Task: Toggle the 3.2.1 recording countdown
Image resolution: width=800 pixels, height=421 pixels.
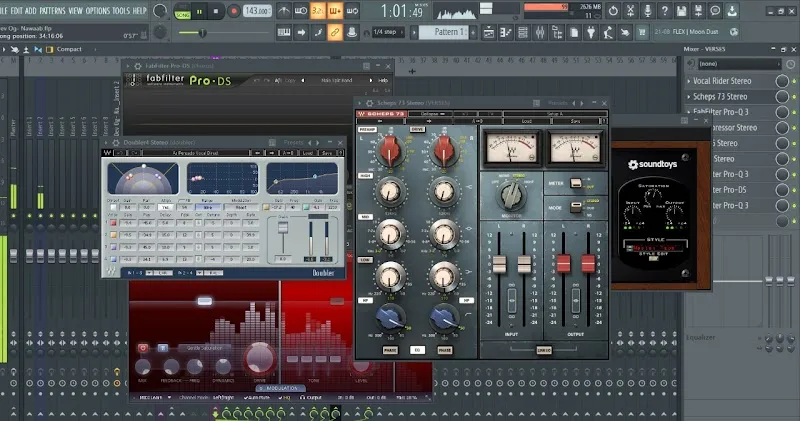Action: (x=318, y=11)
